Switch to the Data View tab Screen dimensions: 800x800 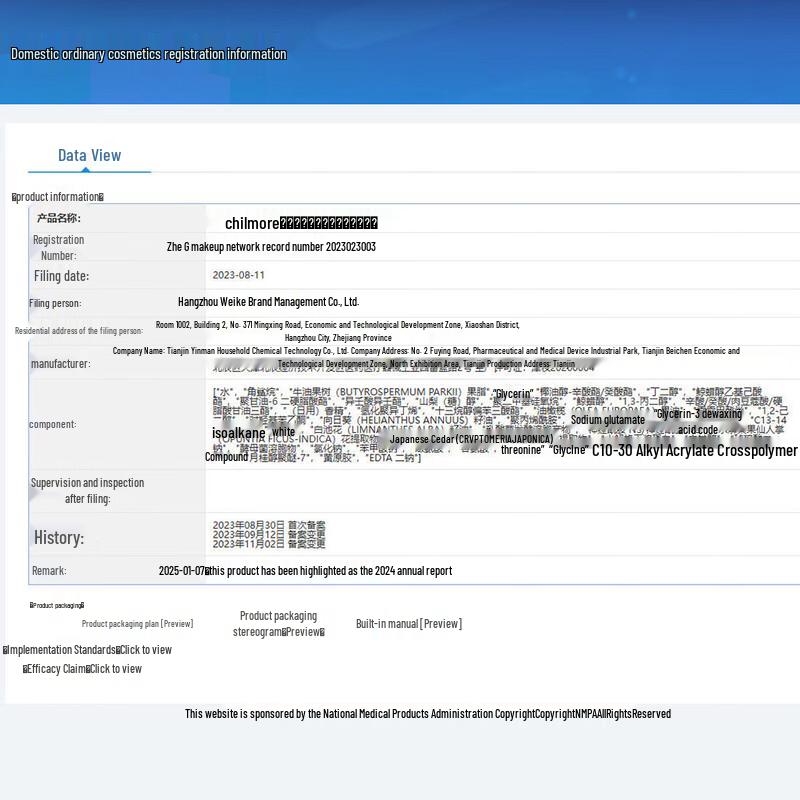click(x=89, y=156)
